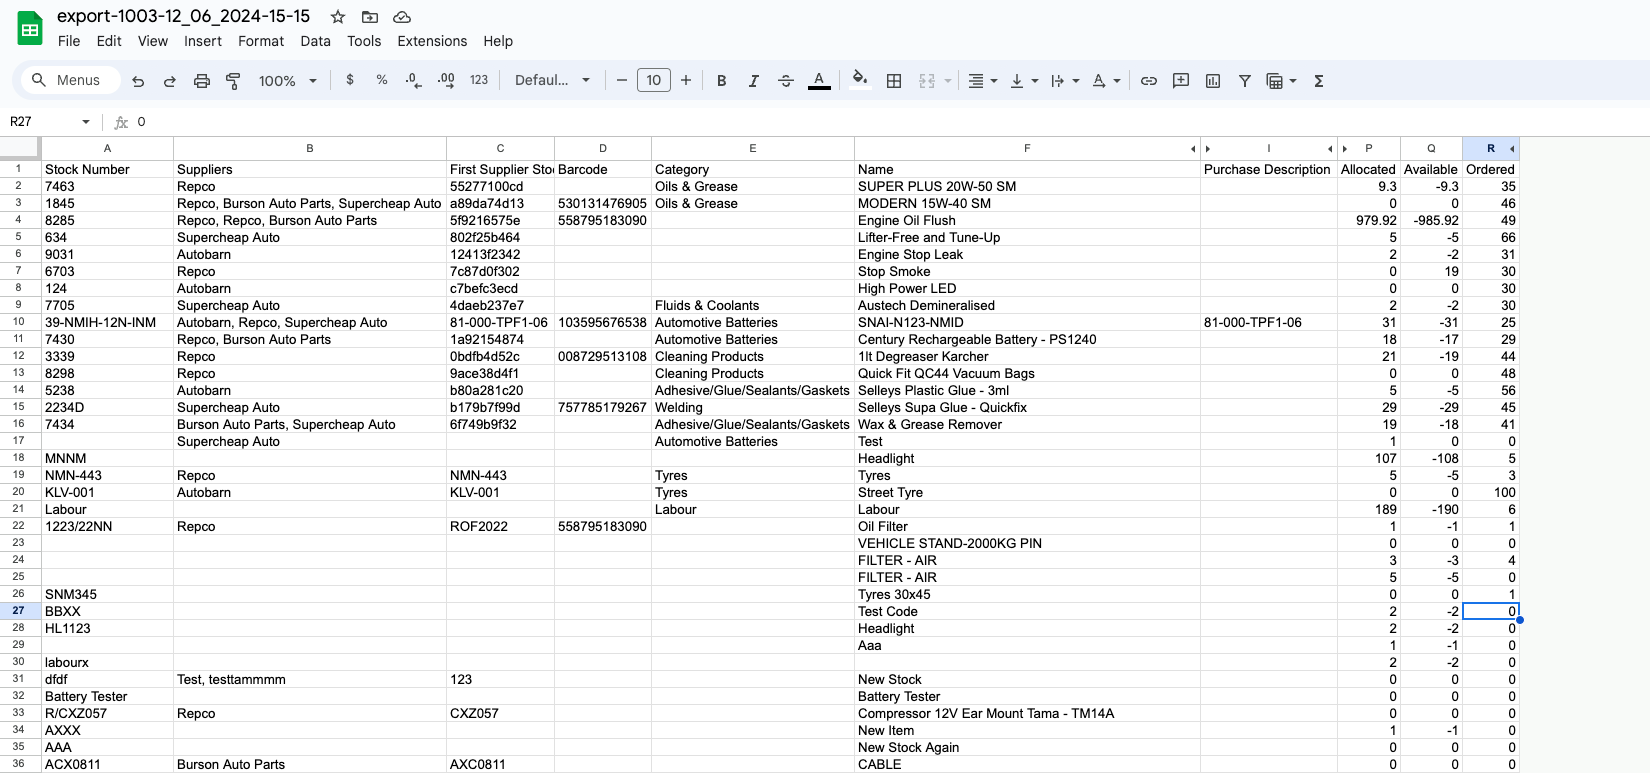Expand hidden columns after column I
This screenshot has height=773, width=1650.
tap(1330, 149)
